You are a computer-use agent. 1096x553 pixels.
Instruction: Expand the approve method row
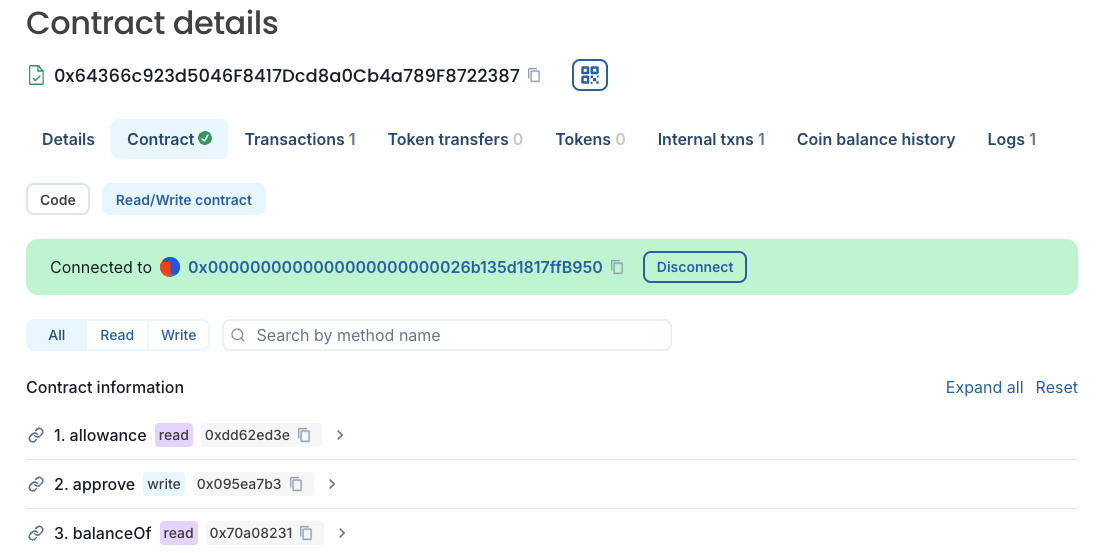pos(332,484)
